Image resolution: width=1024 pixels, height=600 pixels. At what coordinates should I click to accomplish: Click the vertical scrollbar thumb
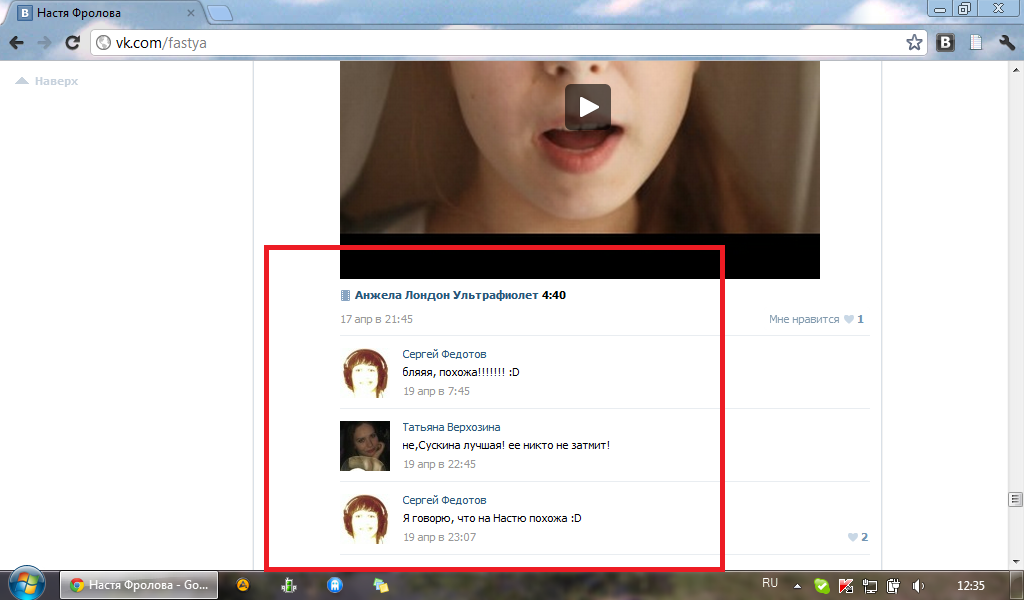1016,499
